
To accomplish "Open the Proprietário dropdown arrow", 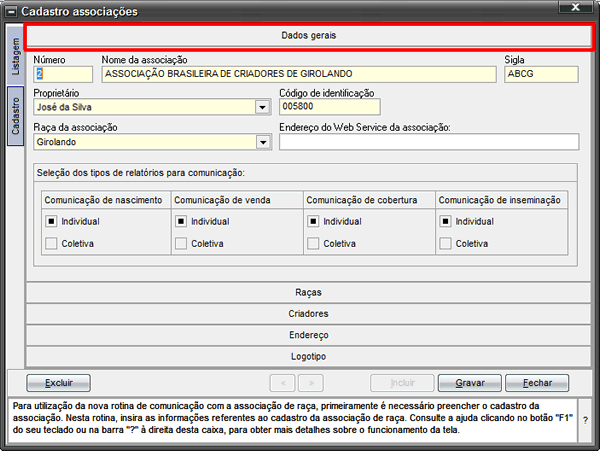I will point(262,107).
